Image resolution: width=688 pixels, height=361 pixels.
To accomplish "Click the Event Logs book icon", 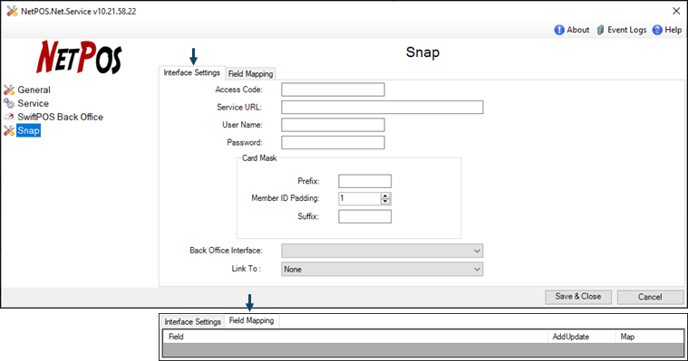I will tap(600, 30).
